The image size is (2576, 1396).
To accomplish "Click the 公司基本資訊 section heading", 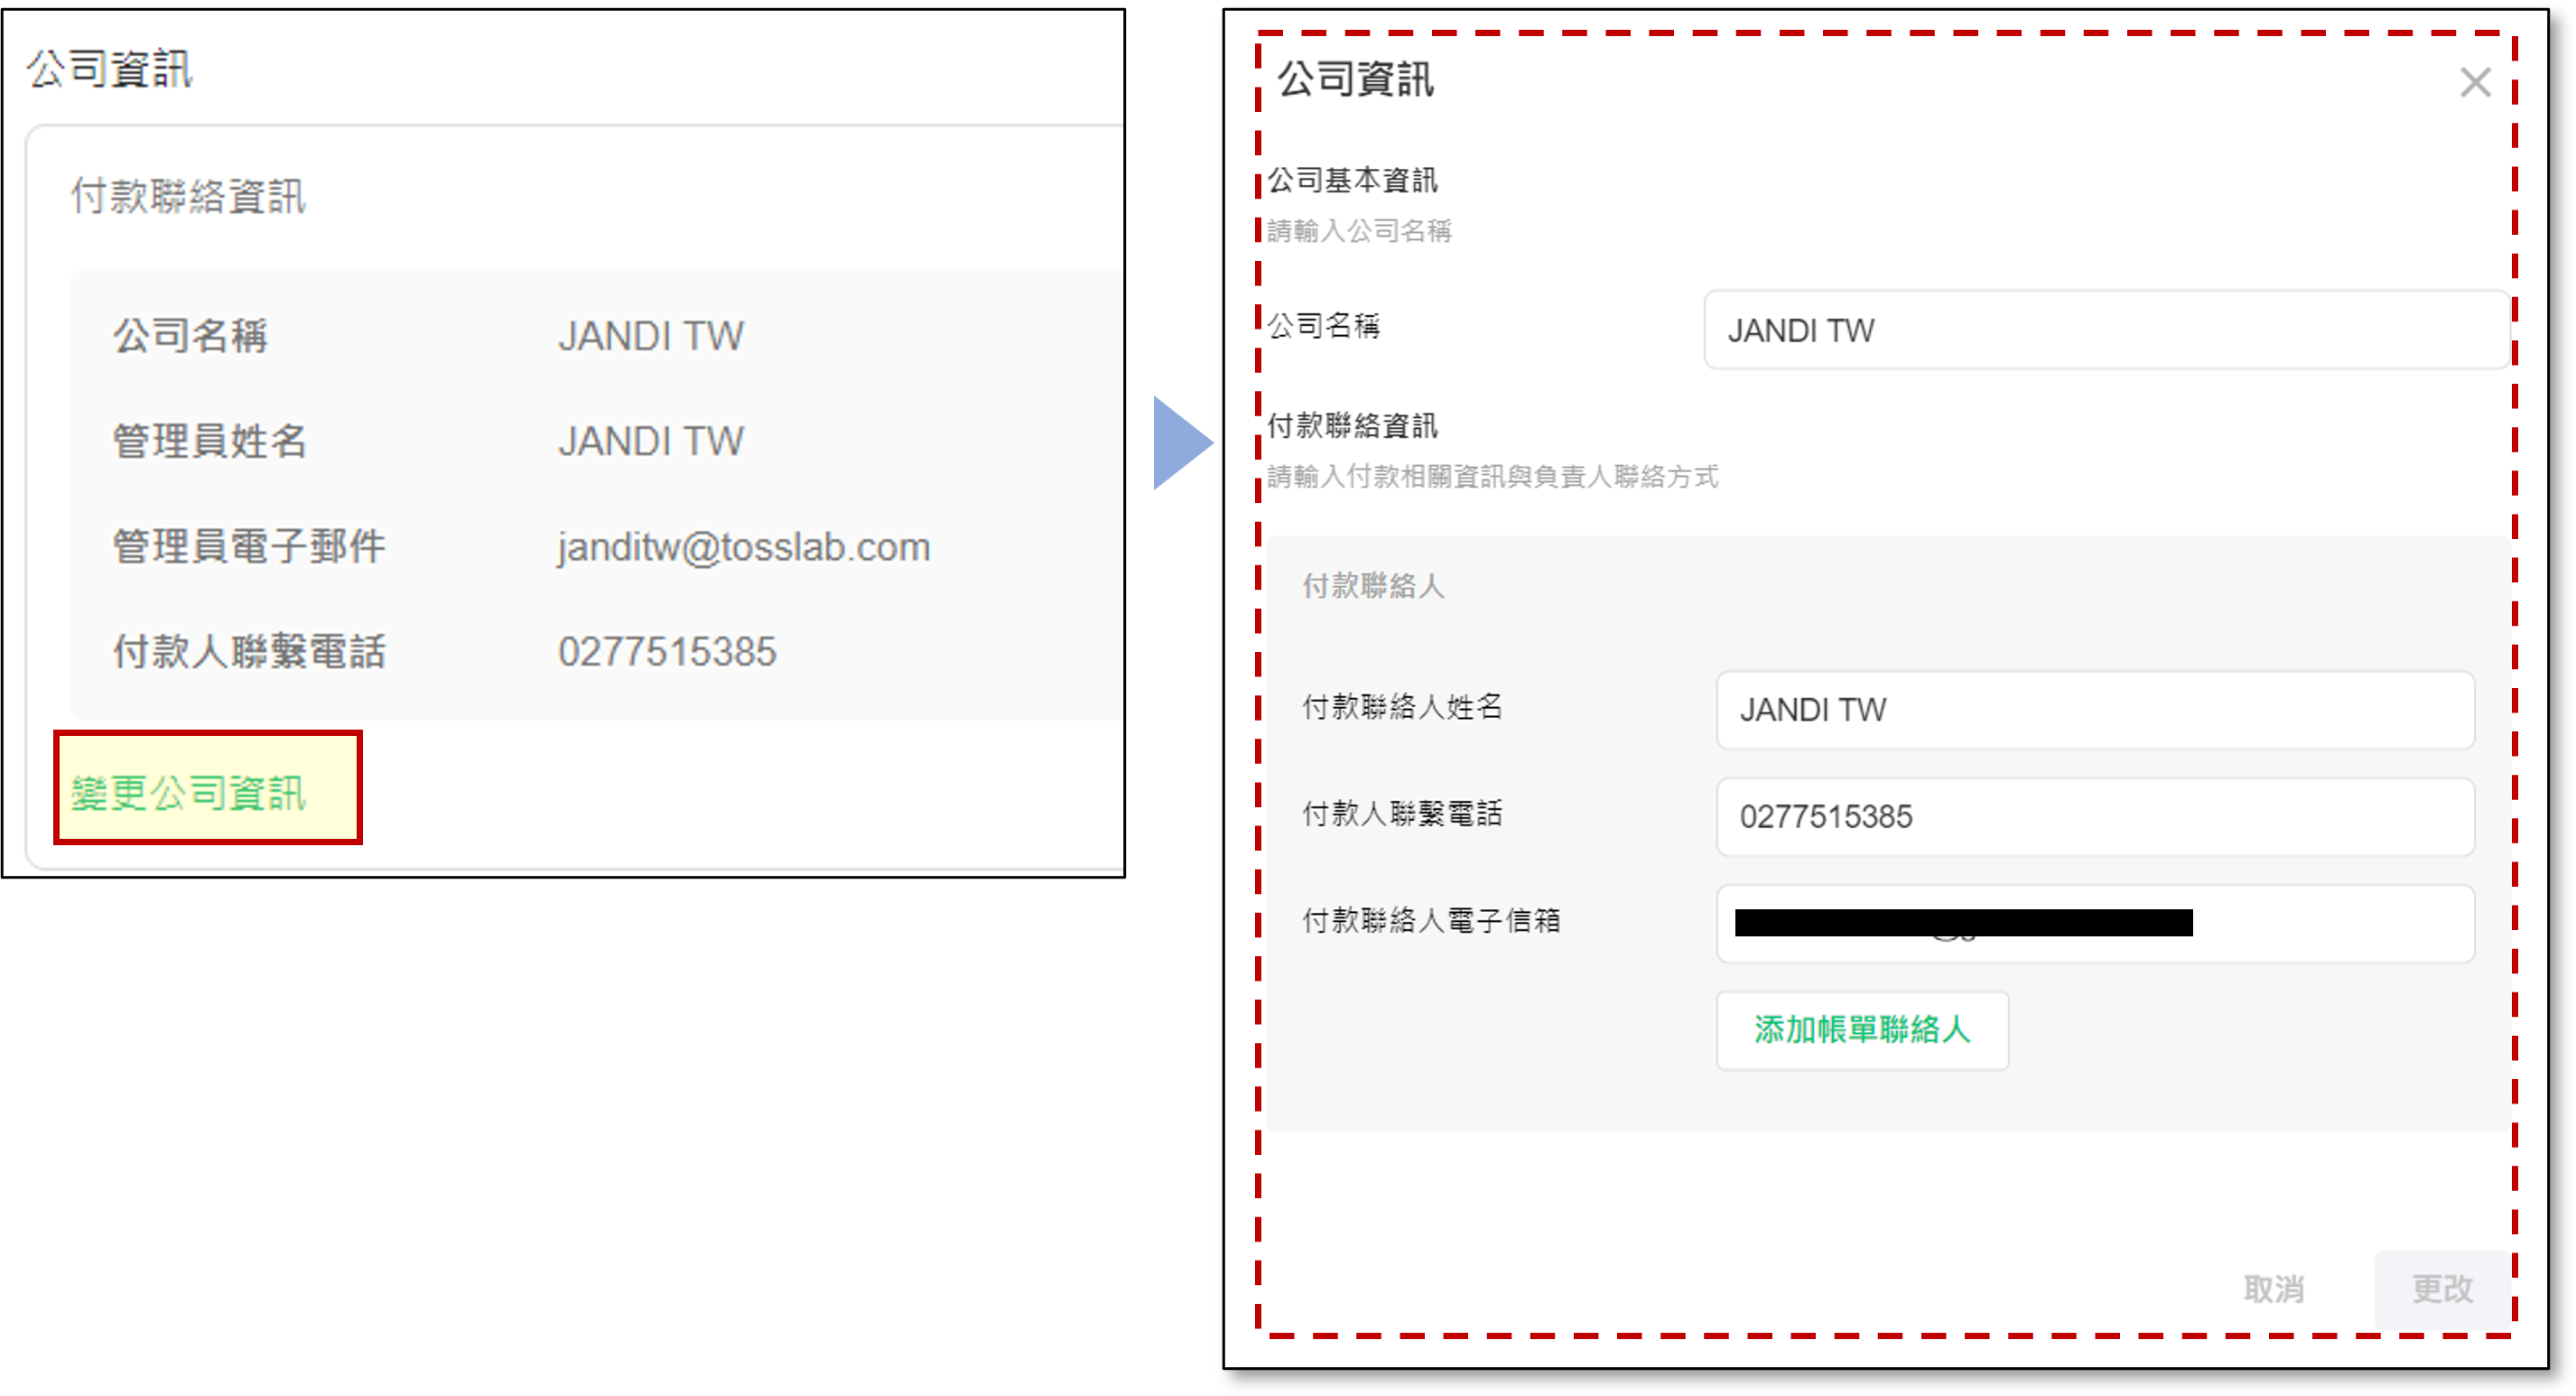I will pyautogui.click(x=1352, y=181).
